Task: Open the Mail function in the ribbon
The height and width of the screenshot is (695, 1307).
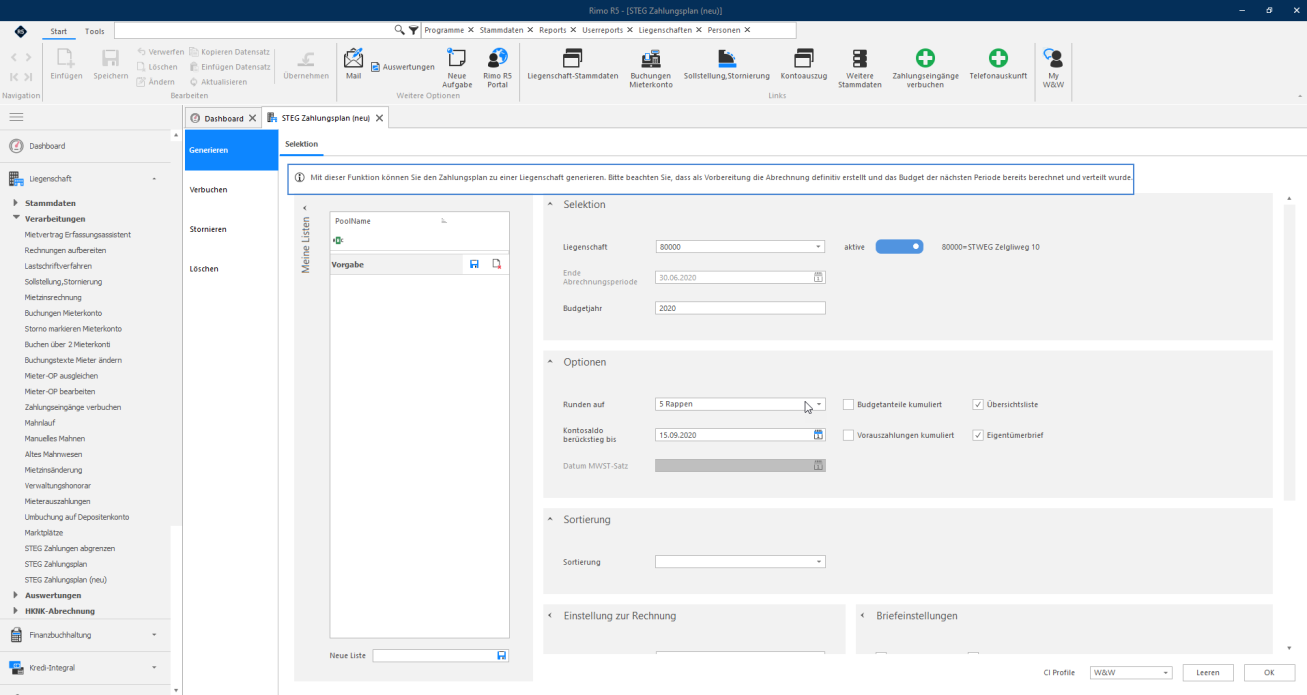Action: coord(353,63)
